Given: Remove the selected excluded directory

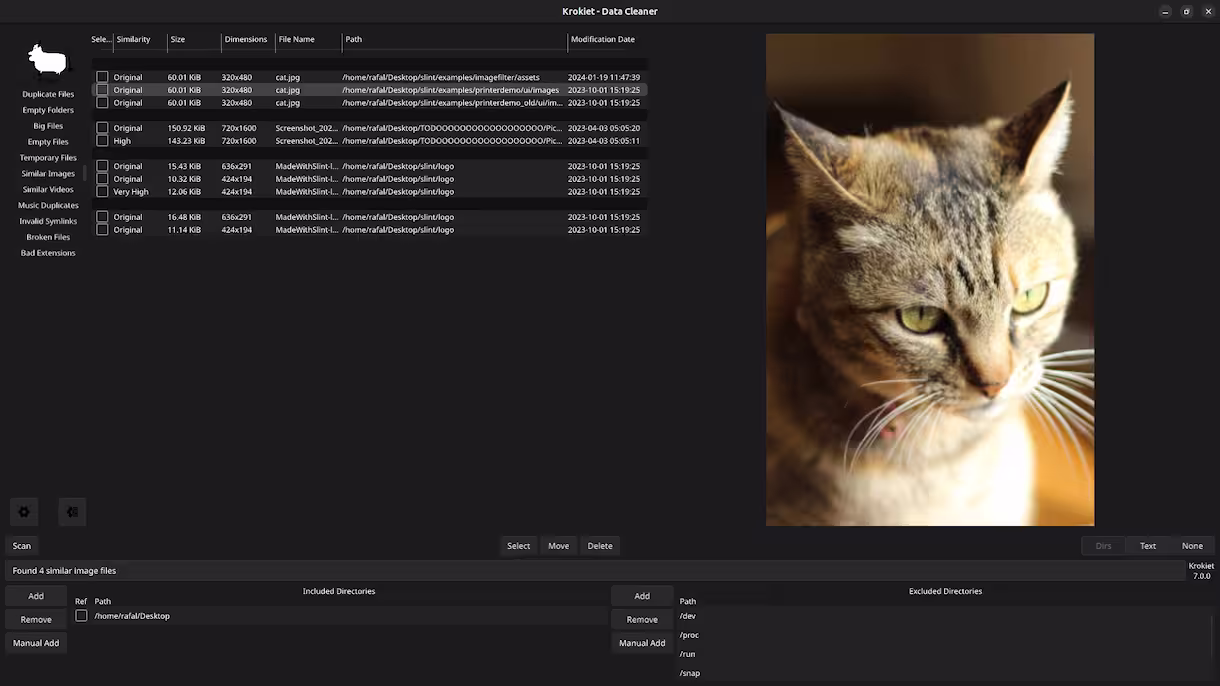Looking at the screenshot, I should pos(642,620).
